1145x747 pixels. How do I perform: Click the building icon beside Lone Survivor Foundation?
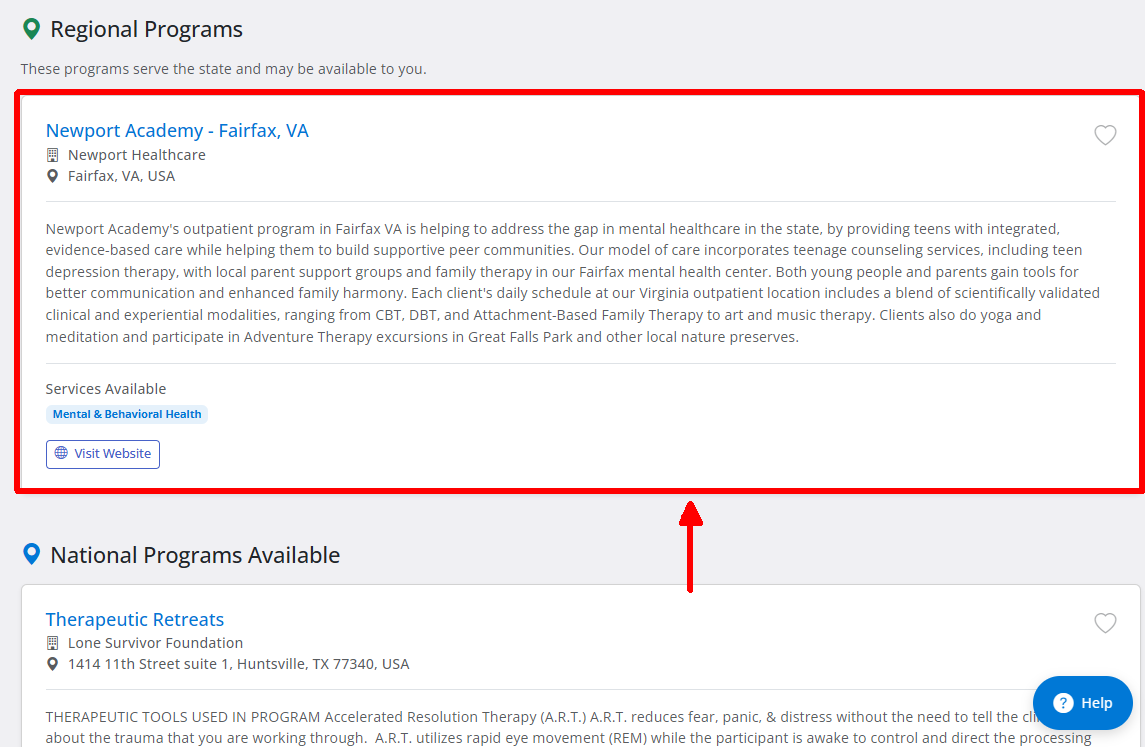(x=53, y=643)
